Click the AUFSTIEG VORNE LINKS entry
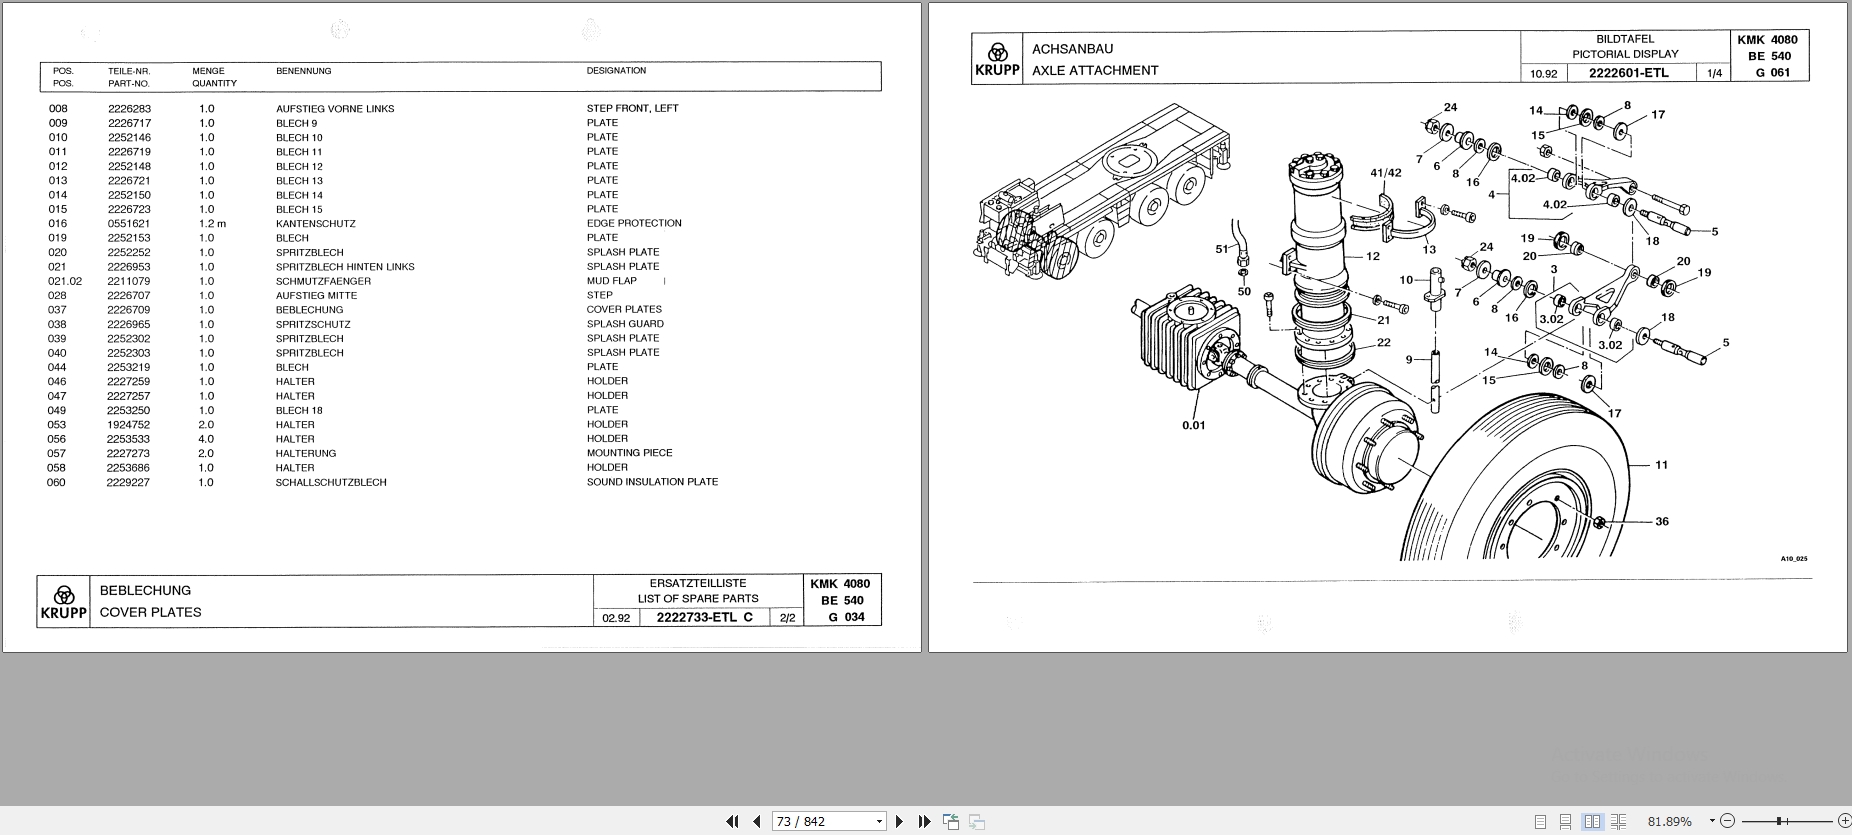 [x=335, y=109]
